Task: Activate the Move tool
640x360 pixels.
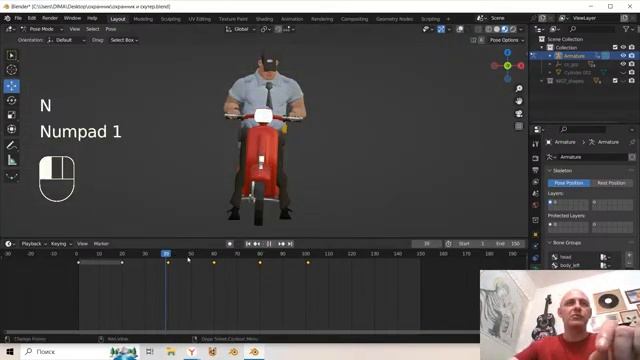Action: 11,86
